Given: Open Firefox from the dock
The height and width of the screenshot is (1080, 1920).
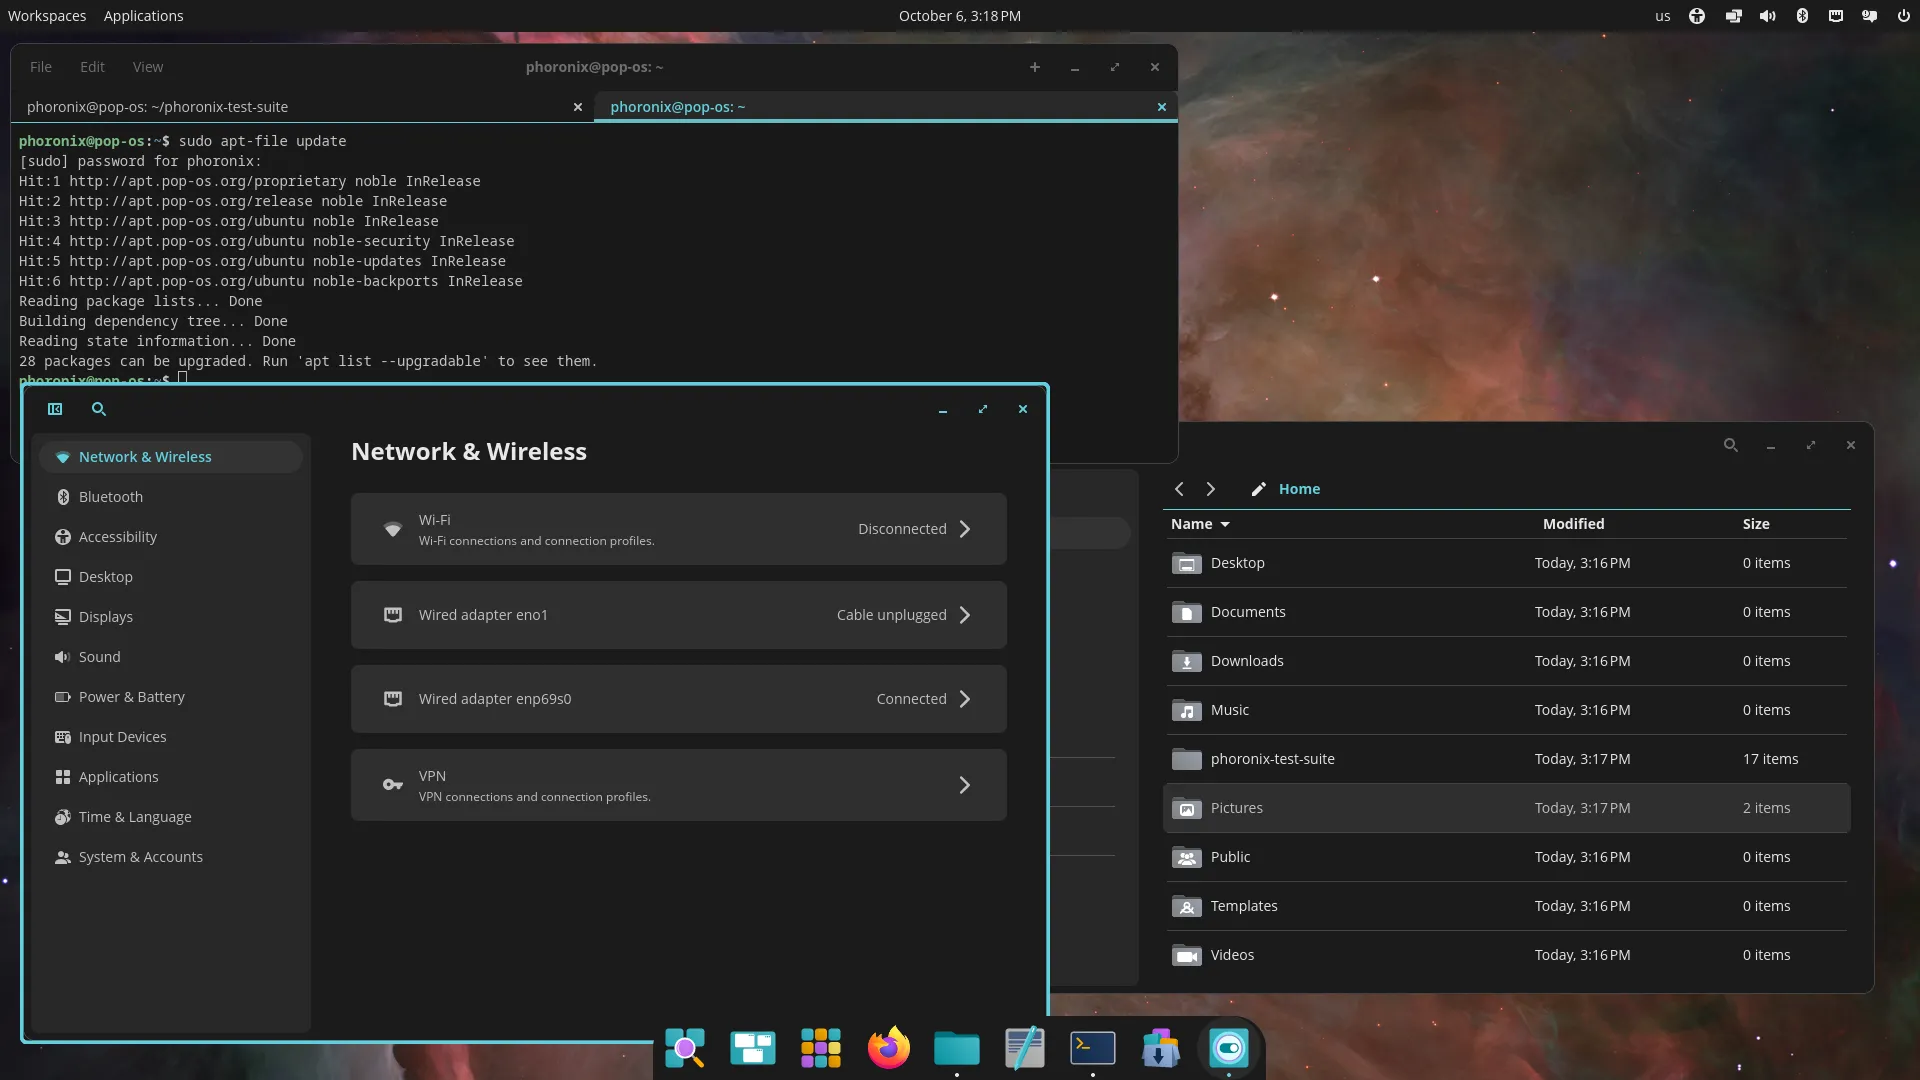Looking at the screenshot, I should point(888,1048).
